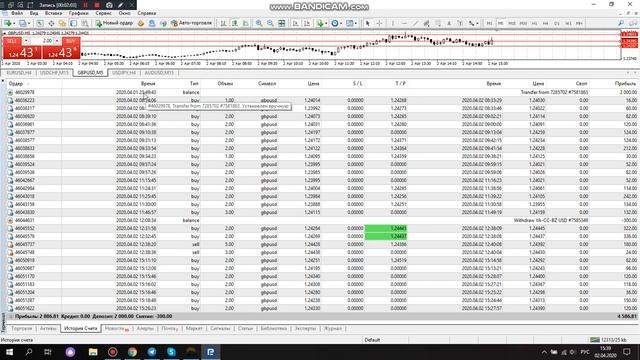Toggle Auto-trading on or off
640x360 pixels.
[191, 23]
